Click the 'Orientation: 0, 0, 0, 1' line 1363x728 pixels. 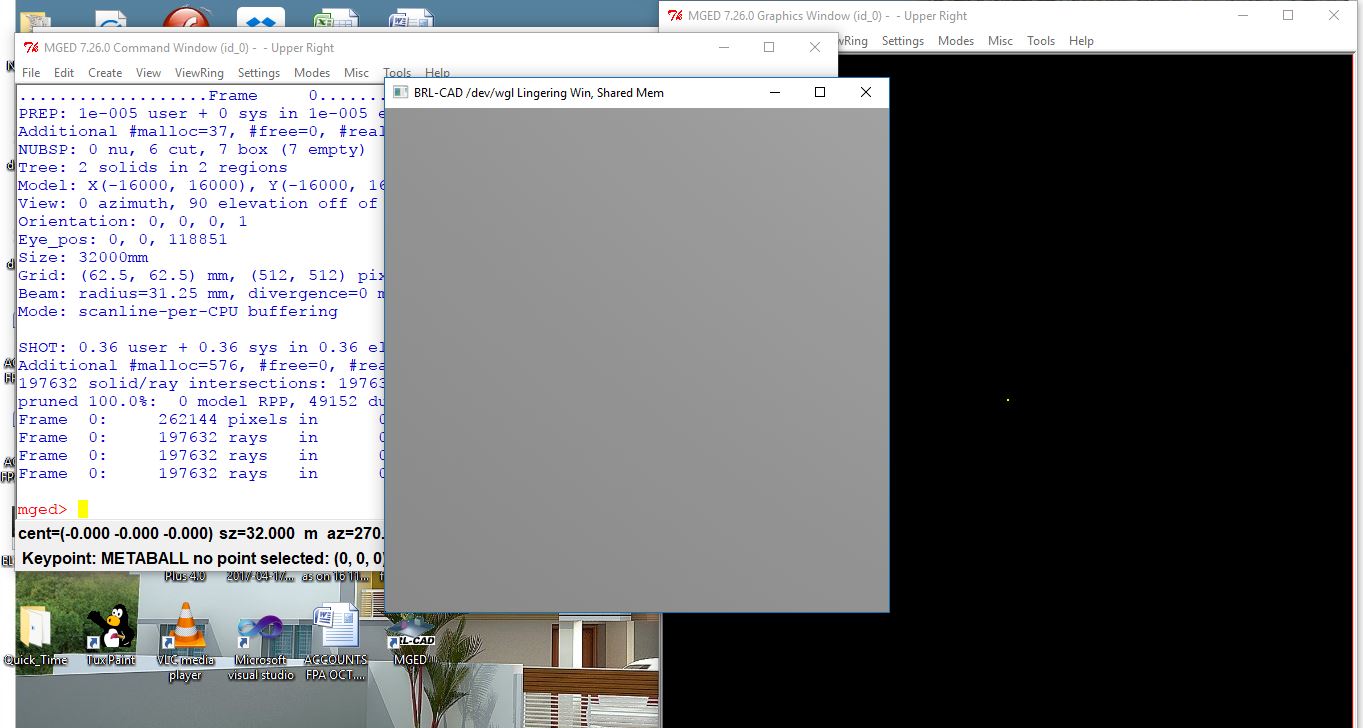133,221
